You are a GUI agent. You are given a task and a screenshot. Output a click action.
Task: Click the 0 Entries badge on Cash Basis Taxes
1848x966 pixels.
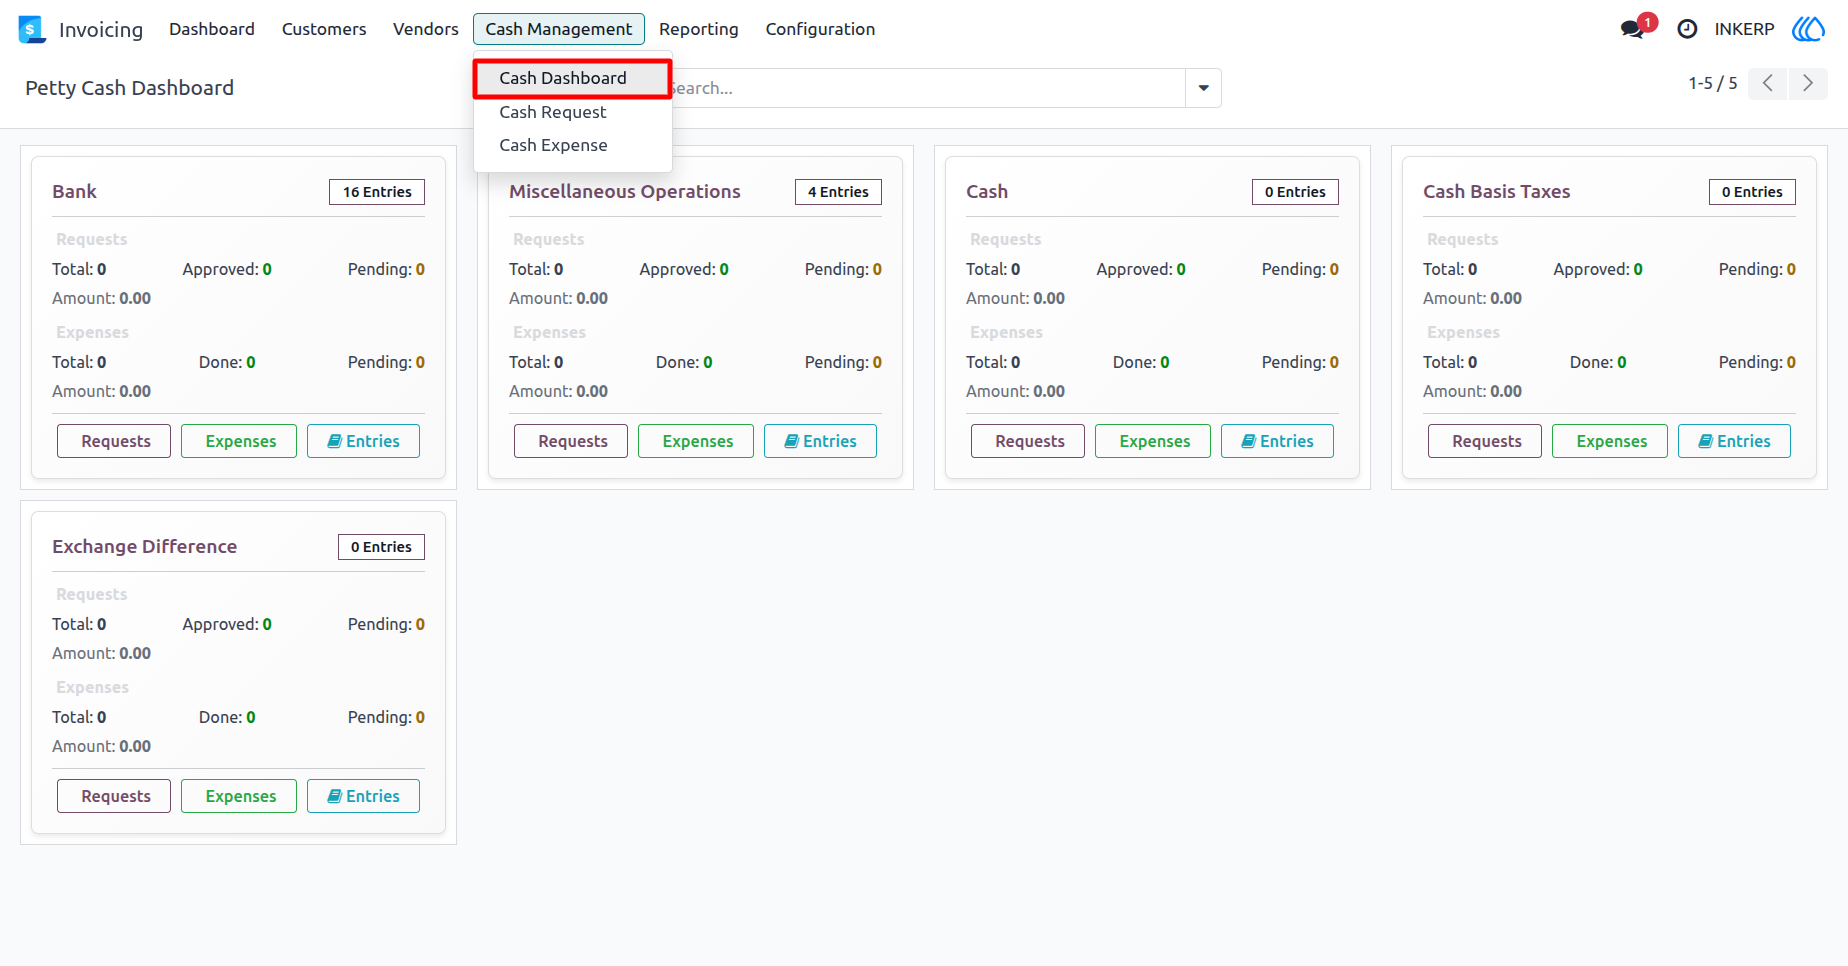[x=1752, y=192]
